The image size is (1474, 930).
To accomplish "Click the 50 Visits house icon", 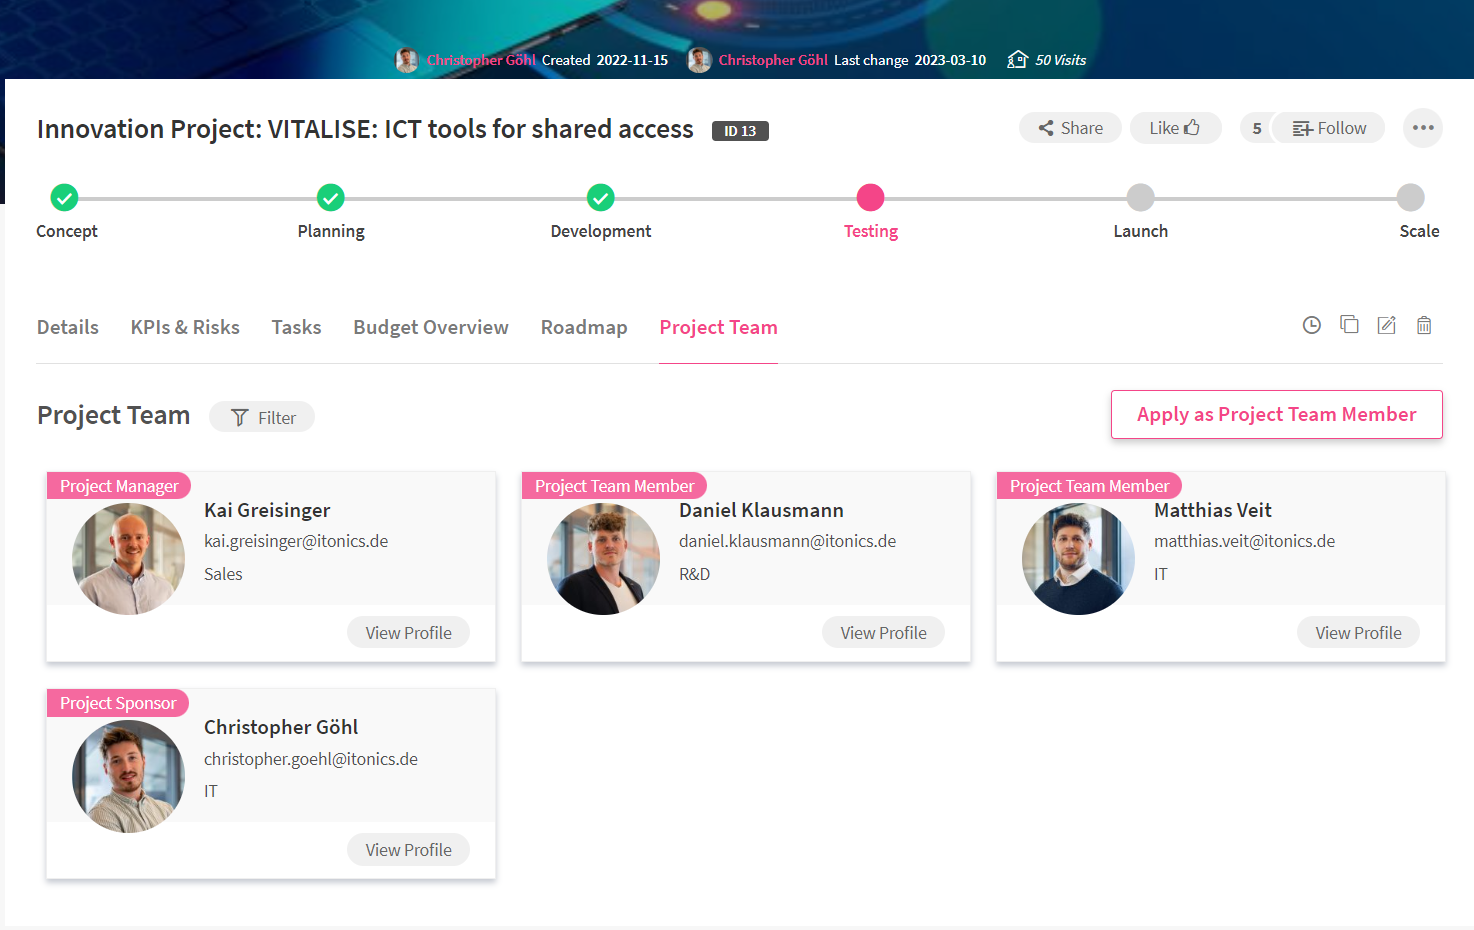I will point(1017,60).
